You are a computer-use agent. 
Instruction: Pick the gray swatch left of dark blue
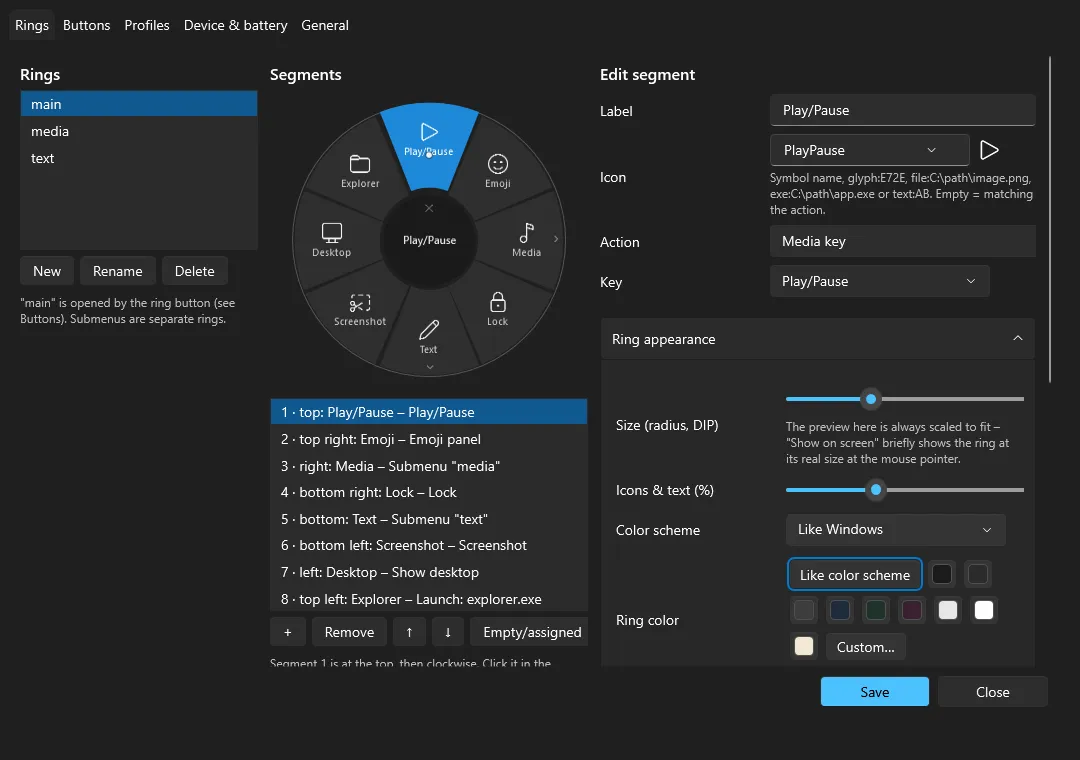tap(804, 610)
